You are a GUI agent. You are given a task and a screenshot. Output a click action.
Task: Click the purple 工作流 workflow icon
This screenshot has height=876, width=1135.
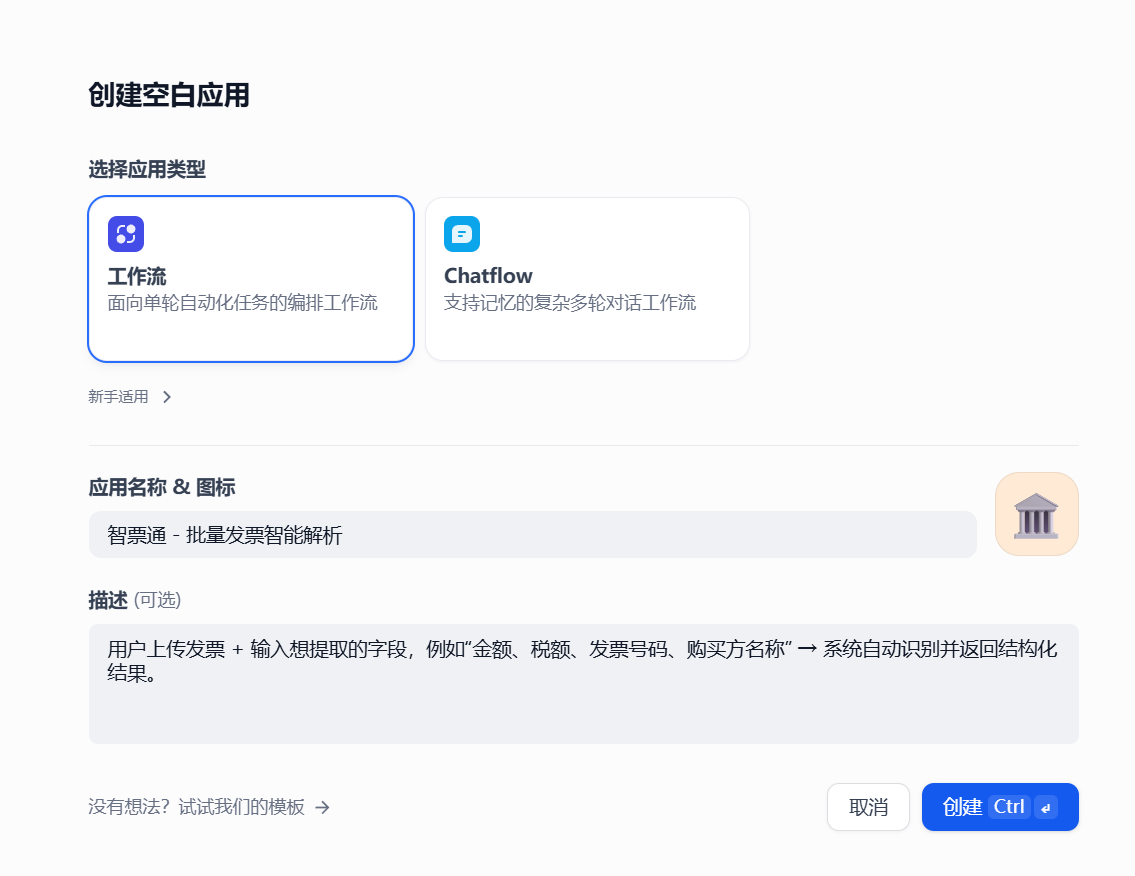pyautogui.click(x=126, y=234)
